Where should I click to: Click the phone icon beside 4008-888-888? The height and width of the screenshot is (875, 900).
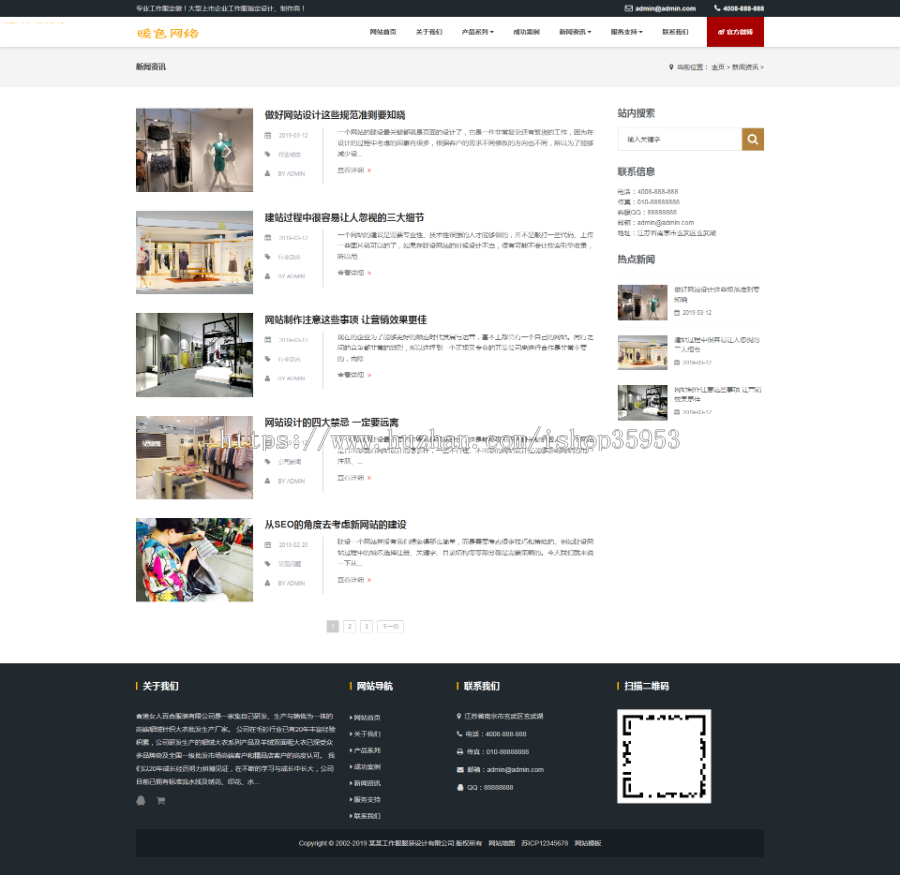click(x=717, y=8)
